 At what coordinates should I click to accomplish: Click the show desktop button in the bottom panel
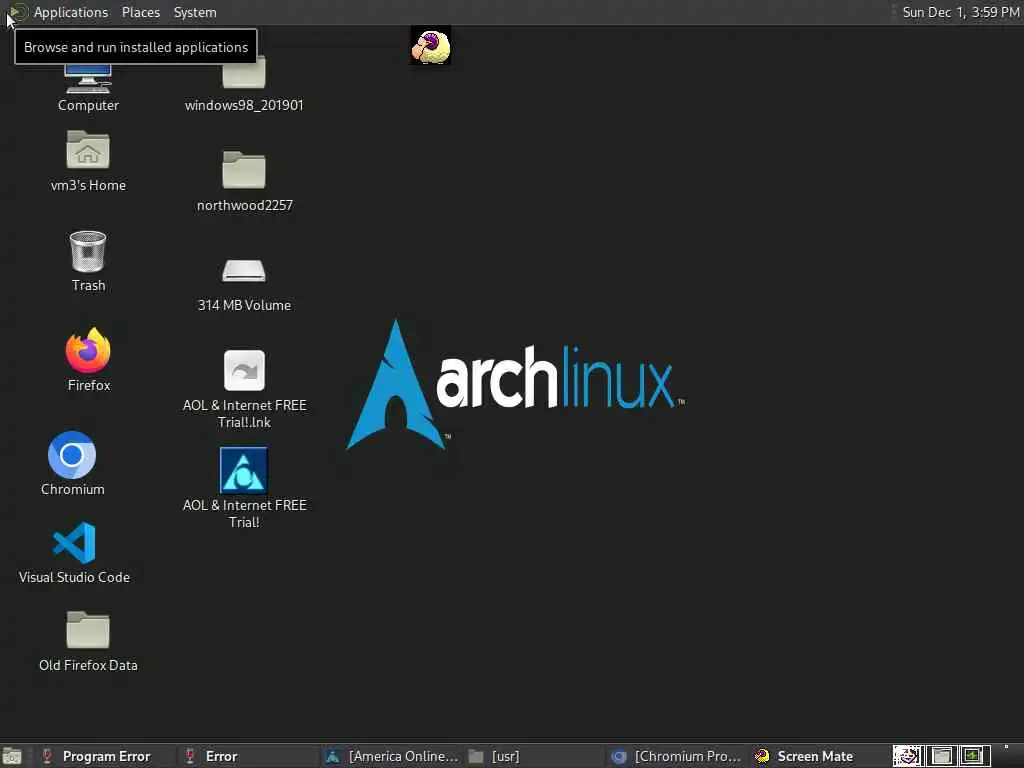[x=12, y=756]
